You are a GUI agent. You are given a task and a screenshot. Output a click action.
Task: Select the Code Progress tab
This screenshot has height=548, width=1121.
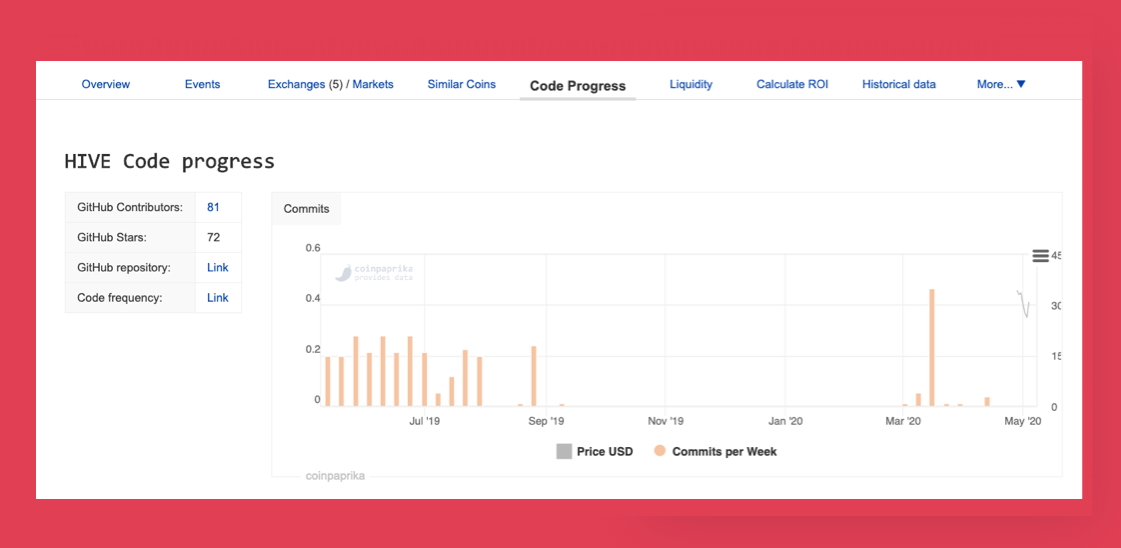(x=578, y=86)
